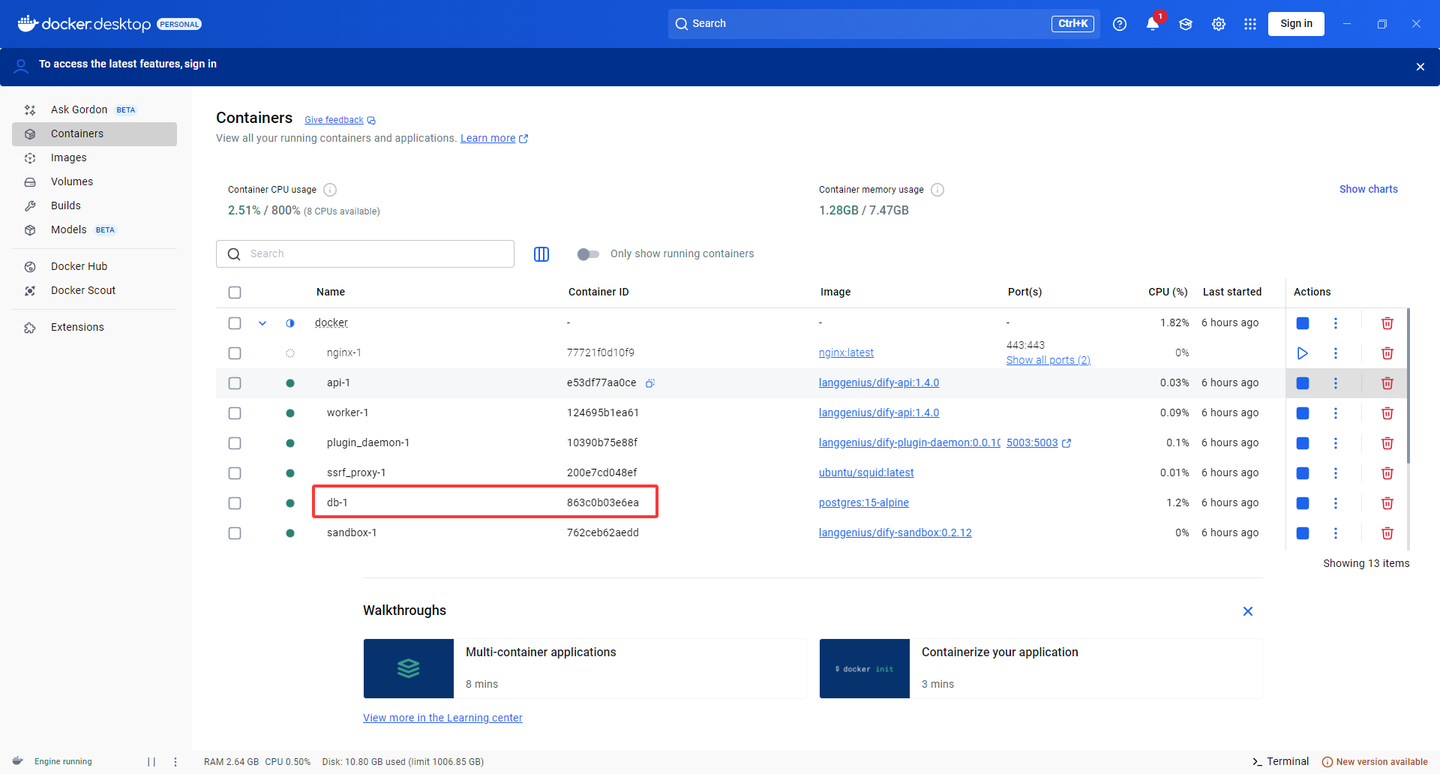
Task: Open the notifications bell
Action: point(1152,23)
